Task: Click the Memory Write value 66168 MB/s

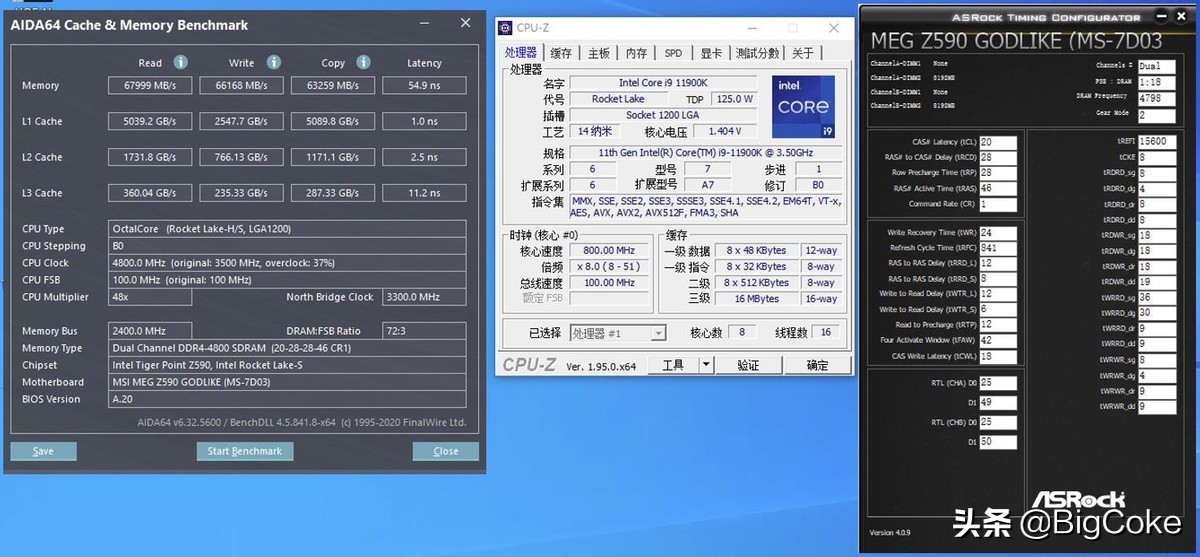Action: click(x=241, y=86)
